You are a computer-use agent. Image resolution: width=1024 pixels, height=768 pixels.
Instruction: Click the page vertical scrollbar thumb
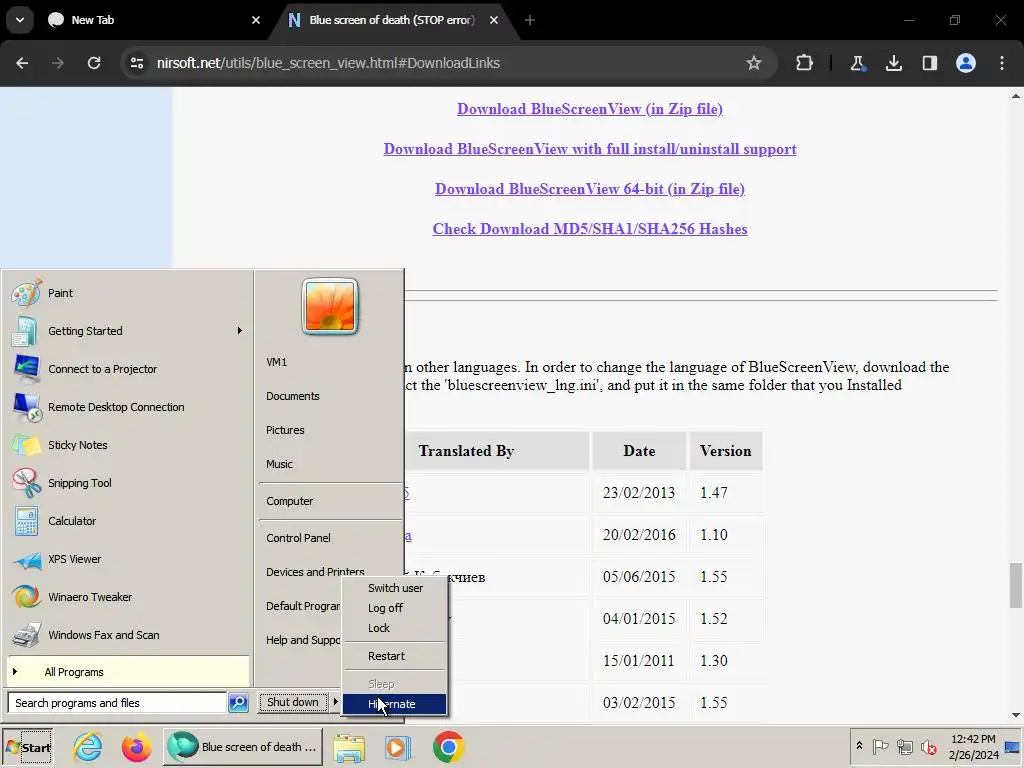point(1016,586)
